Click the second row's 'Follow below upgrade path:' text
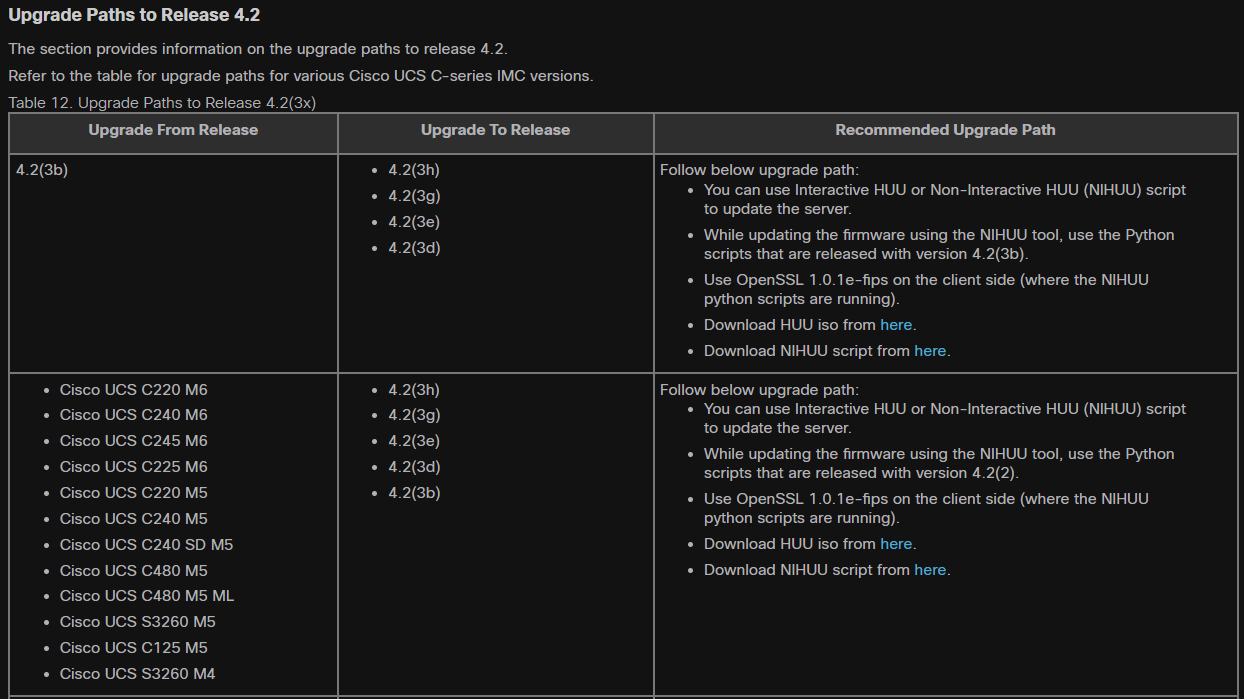 coord(759,390)
